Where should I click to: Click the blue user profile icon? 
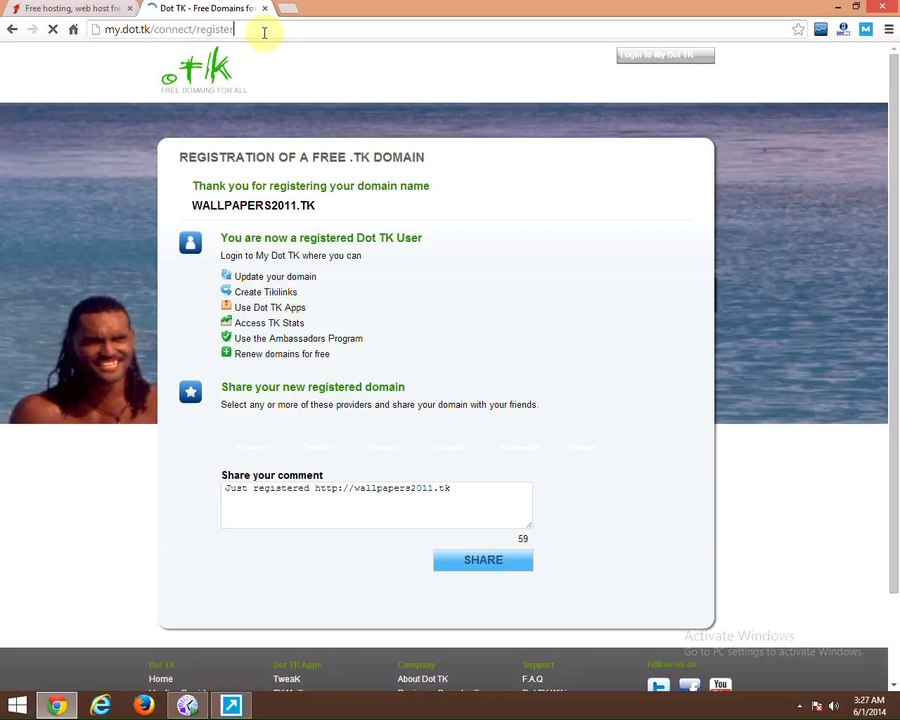(191, 242)
